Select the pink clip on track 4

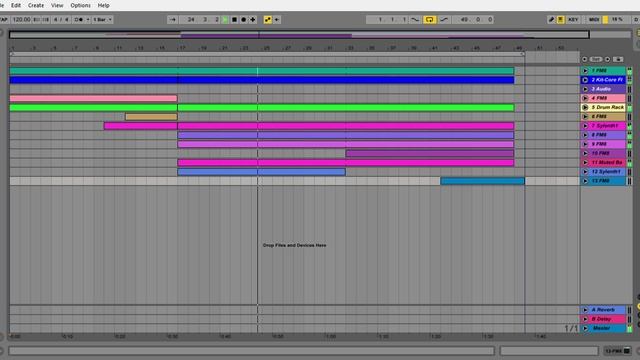click(x=93, y=98)
